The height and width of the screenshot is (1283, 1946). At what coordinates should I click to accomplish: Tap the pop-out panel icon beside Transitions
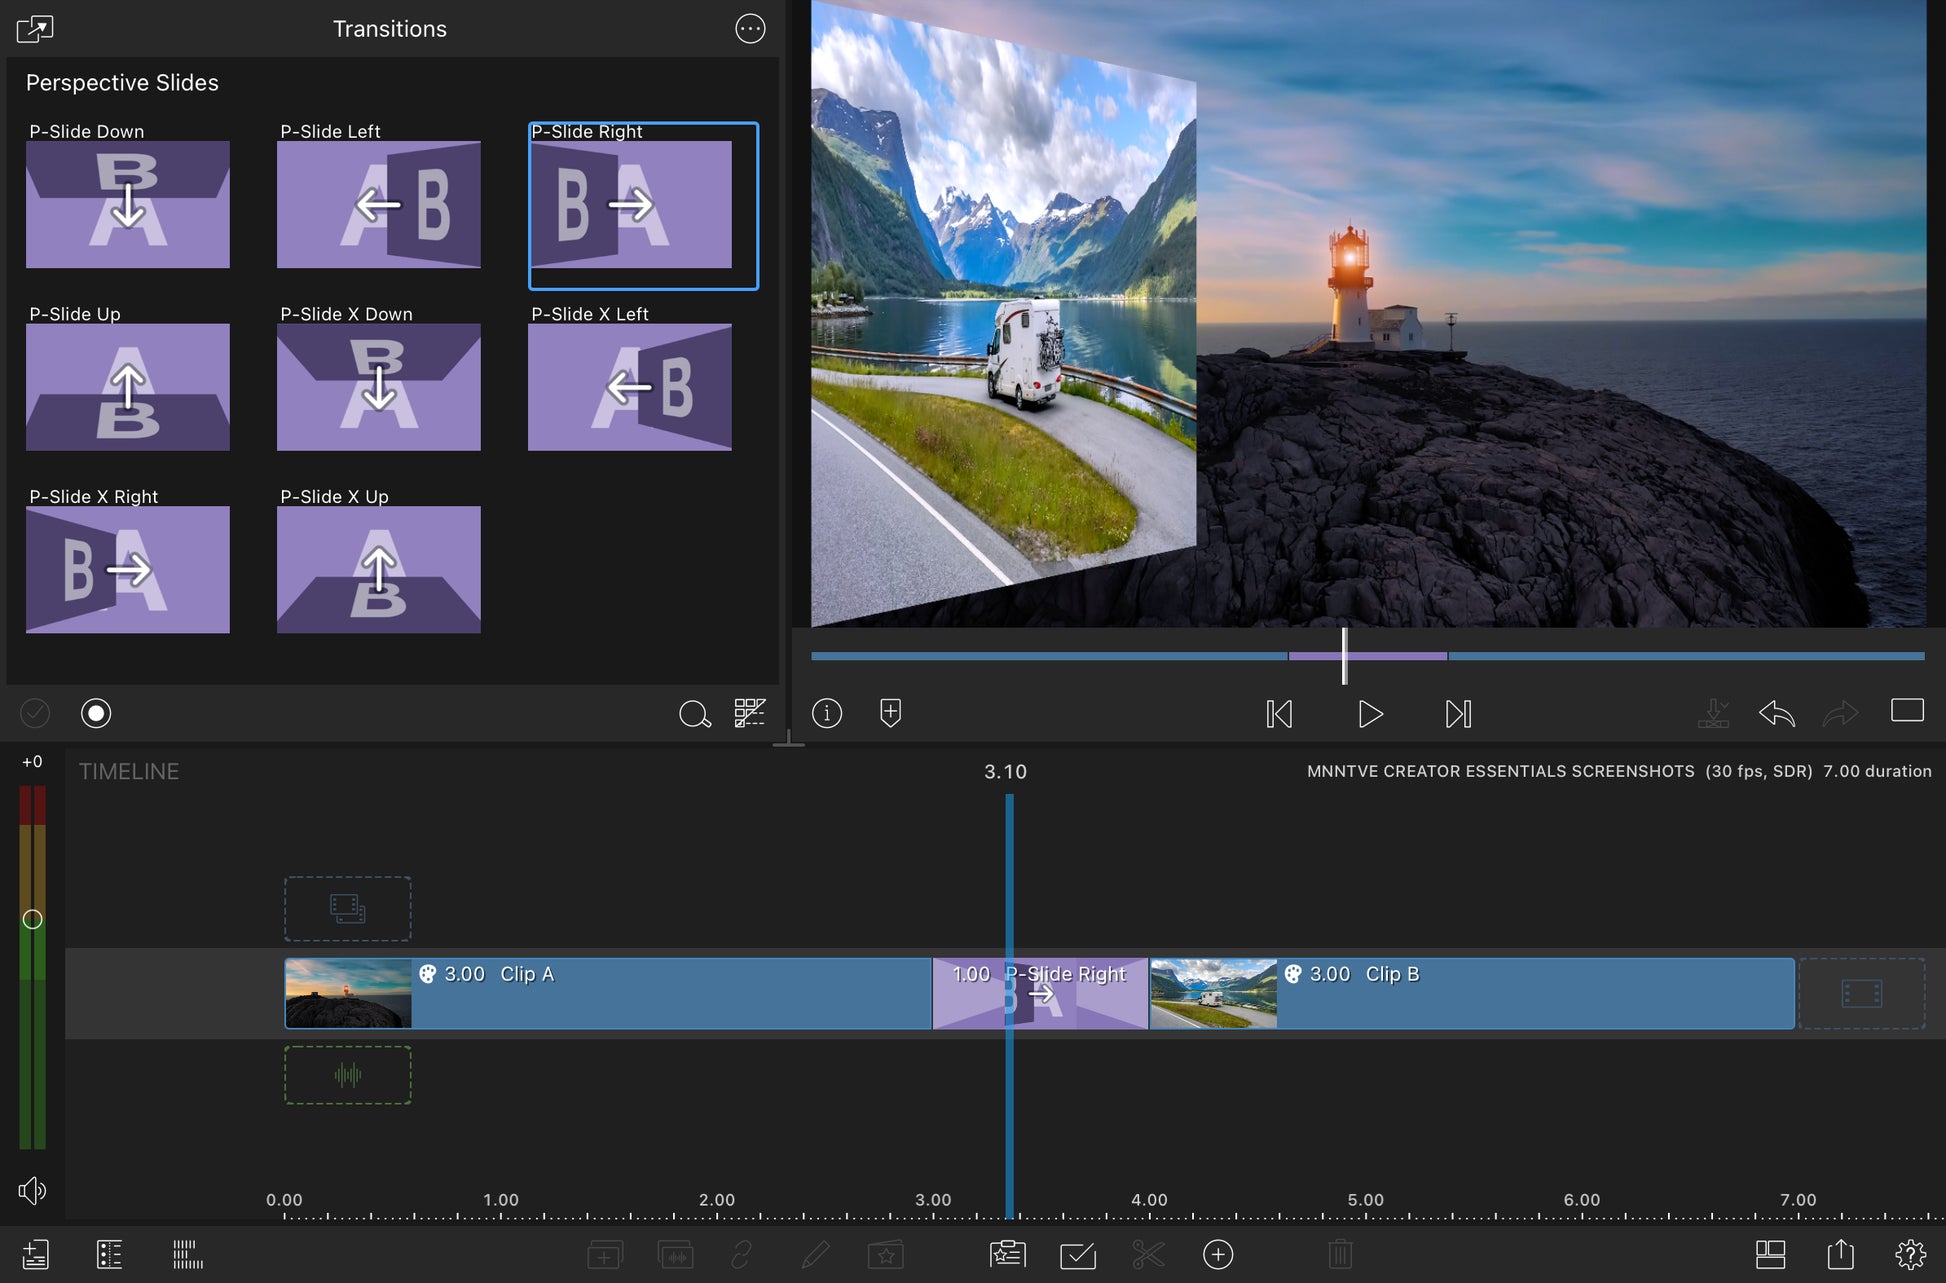pyautogui.click(x=35, y=29)
